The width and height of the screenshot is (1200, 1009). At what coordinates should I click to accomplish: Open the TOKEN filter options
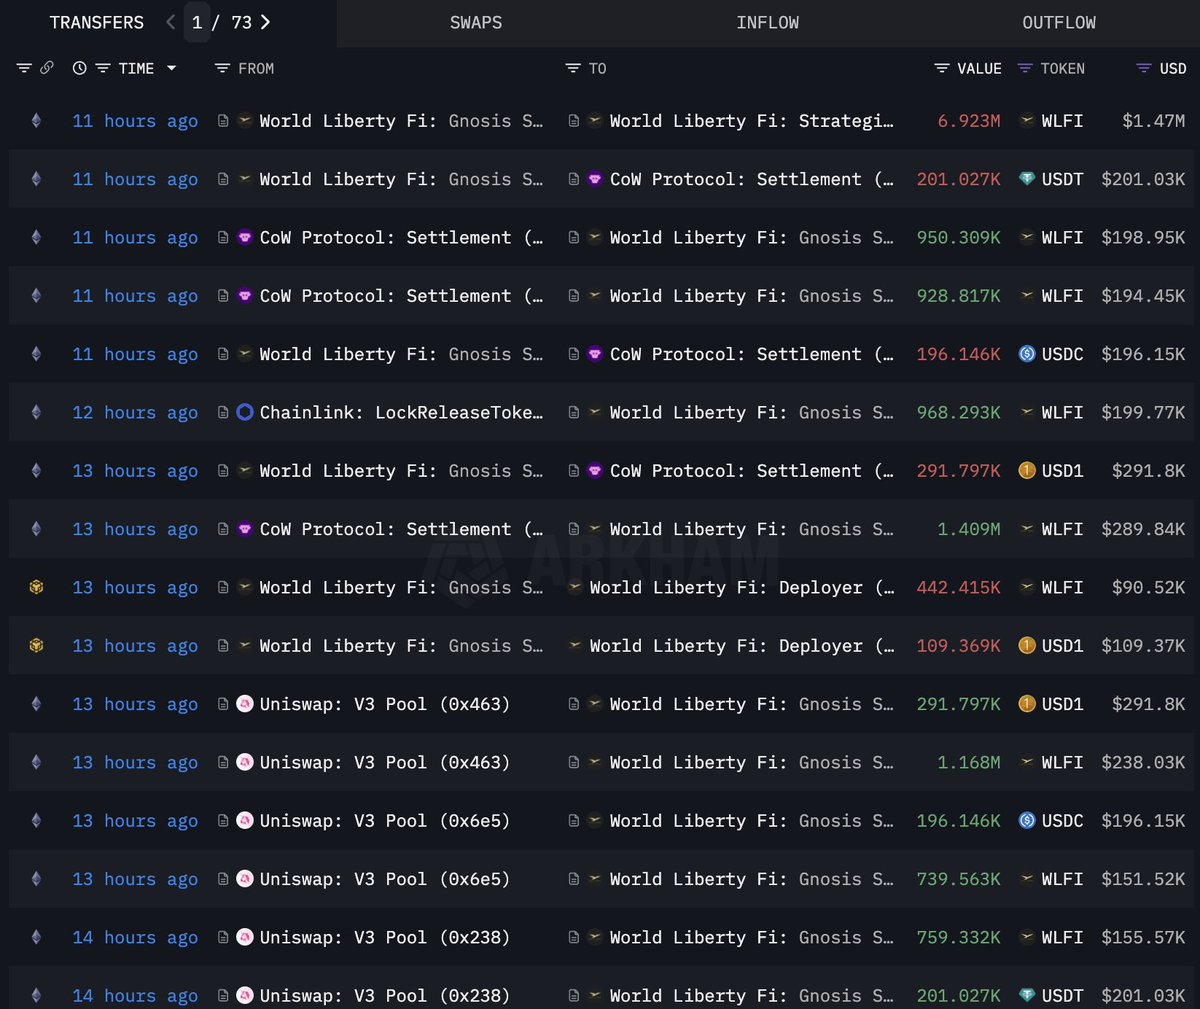pyautogui.click(x=1025, y=68)
